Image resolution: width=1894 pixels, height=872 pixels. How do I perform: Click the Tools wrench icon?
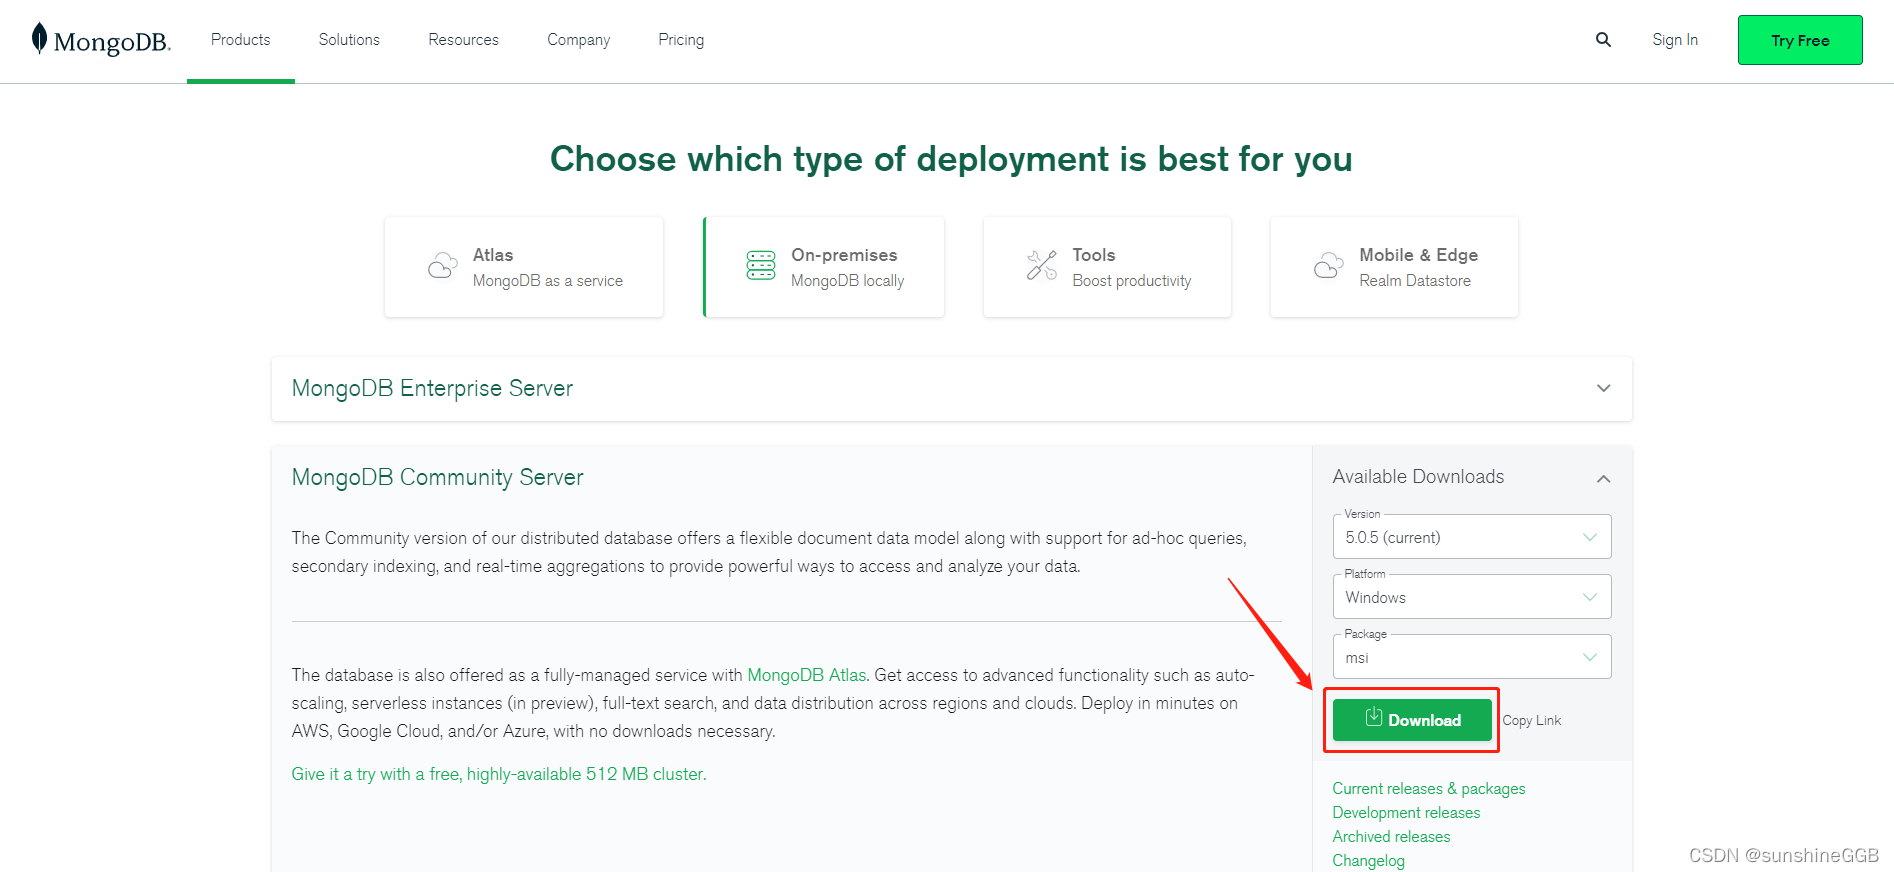[1041, 266]
